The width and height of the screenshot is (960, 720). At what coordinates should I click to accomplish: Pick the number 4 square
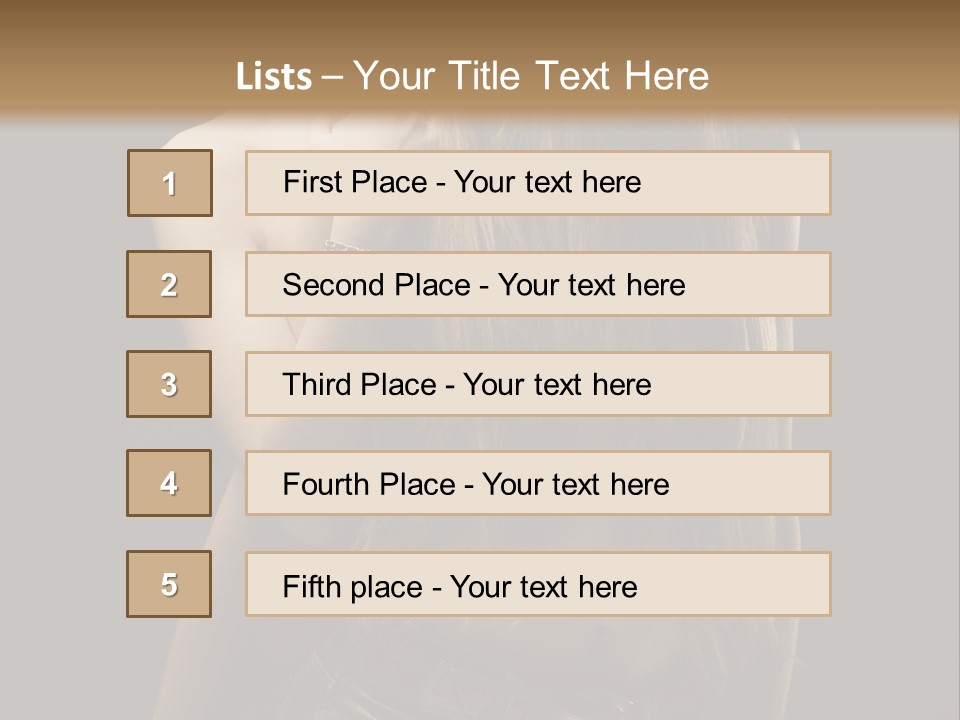coord(169,483)
